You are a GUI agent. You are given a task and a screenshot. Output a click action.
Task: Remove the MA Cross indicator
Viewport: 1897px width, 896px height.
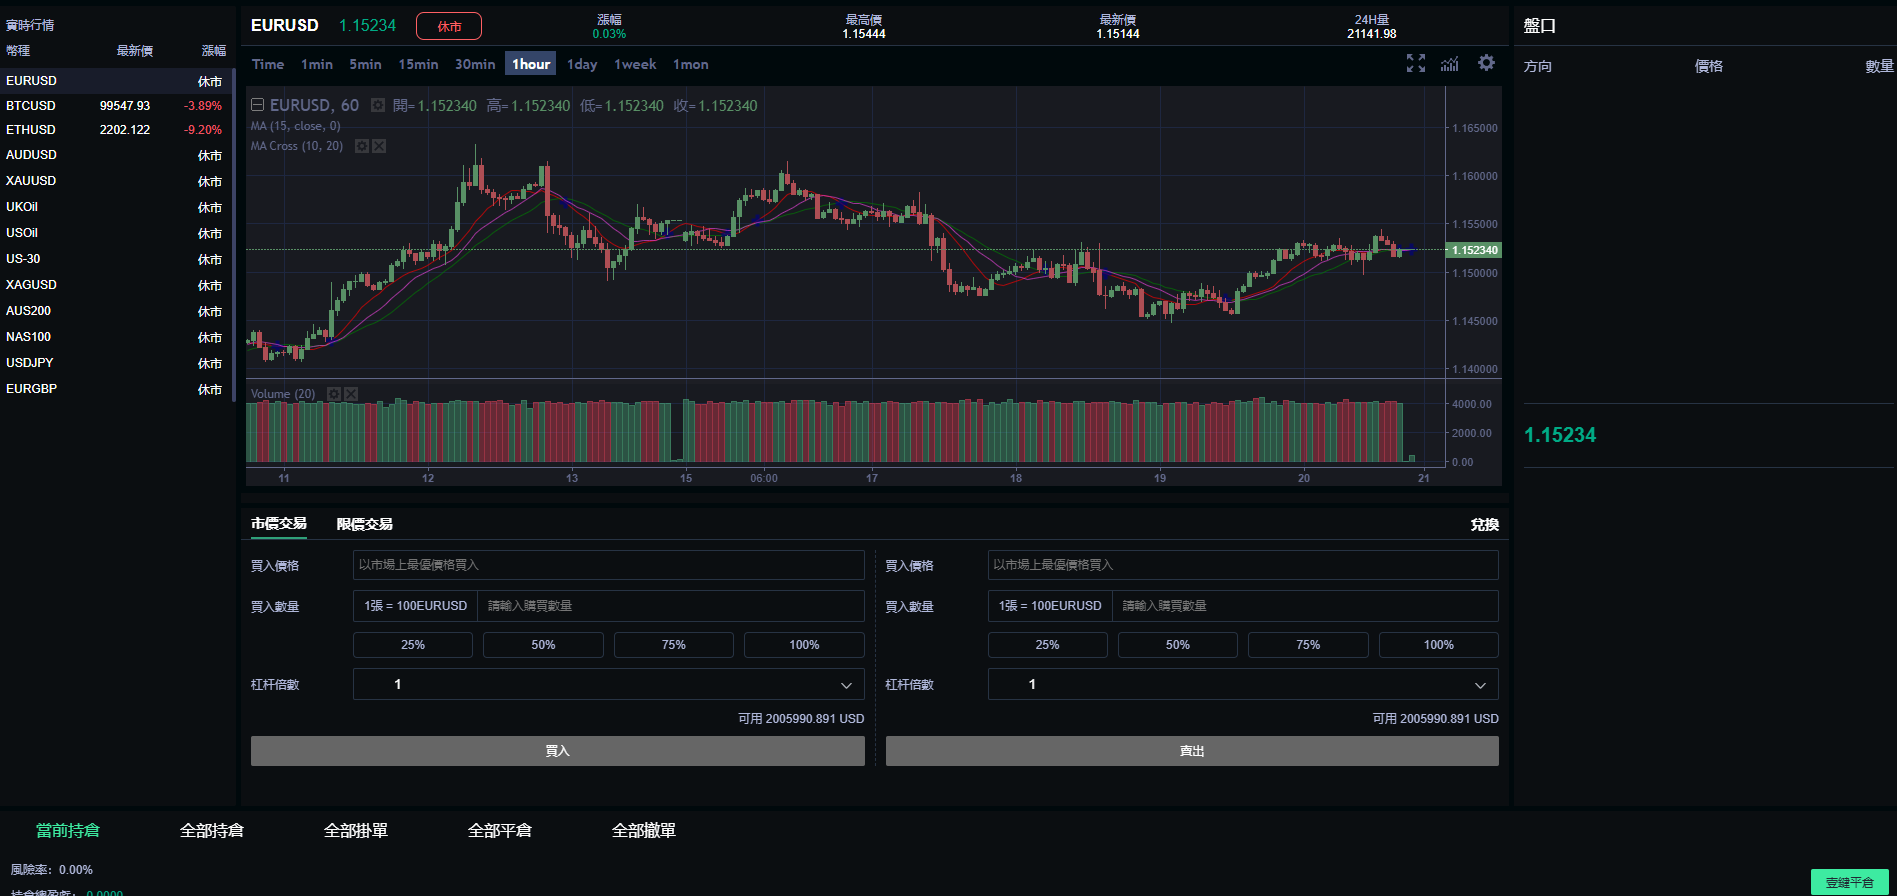(379, 146)
